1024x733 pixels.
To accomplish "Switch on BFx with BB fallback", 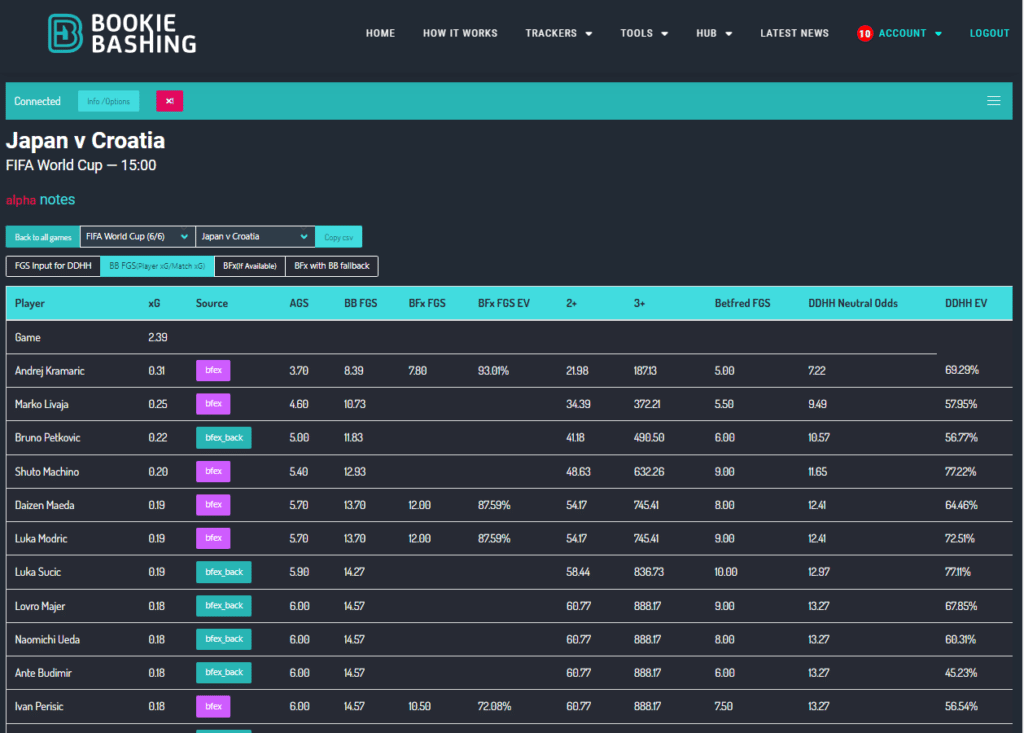I will click(x=331, y=266).
